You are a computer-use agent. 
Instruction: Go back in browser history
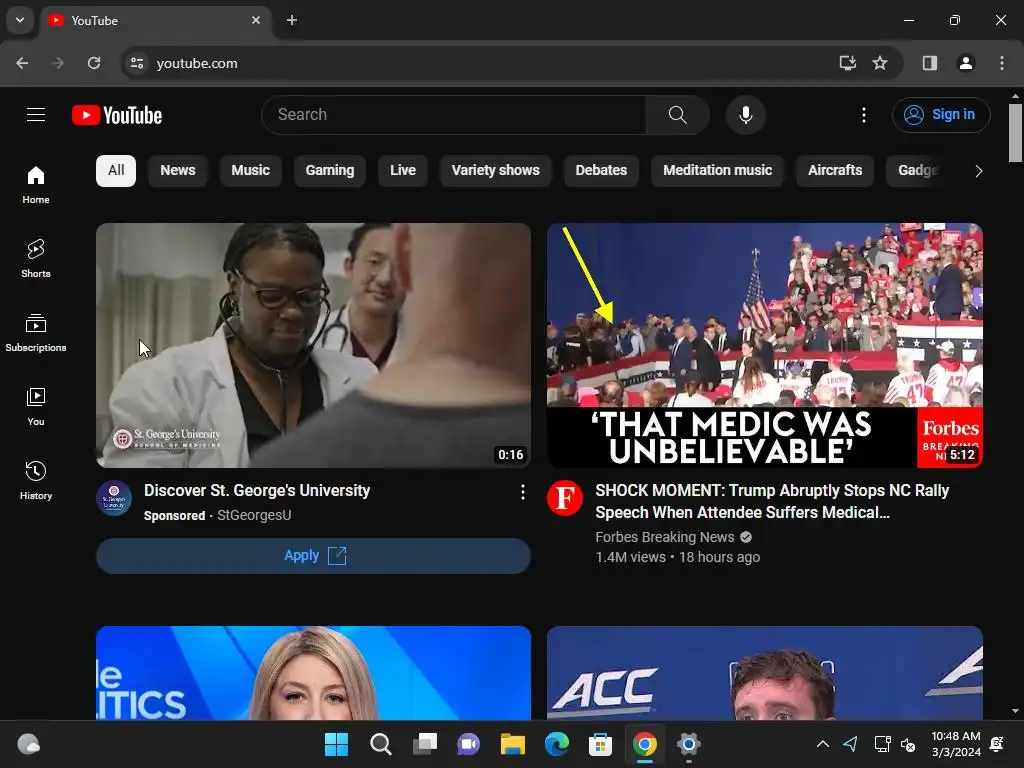pos(22,63)
